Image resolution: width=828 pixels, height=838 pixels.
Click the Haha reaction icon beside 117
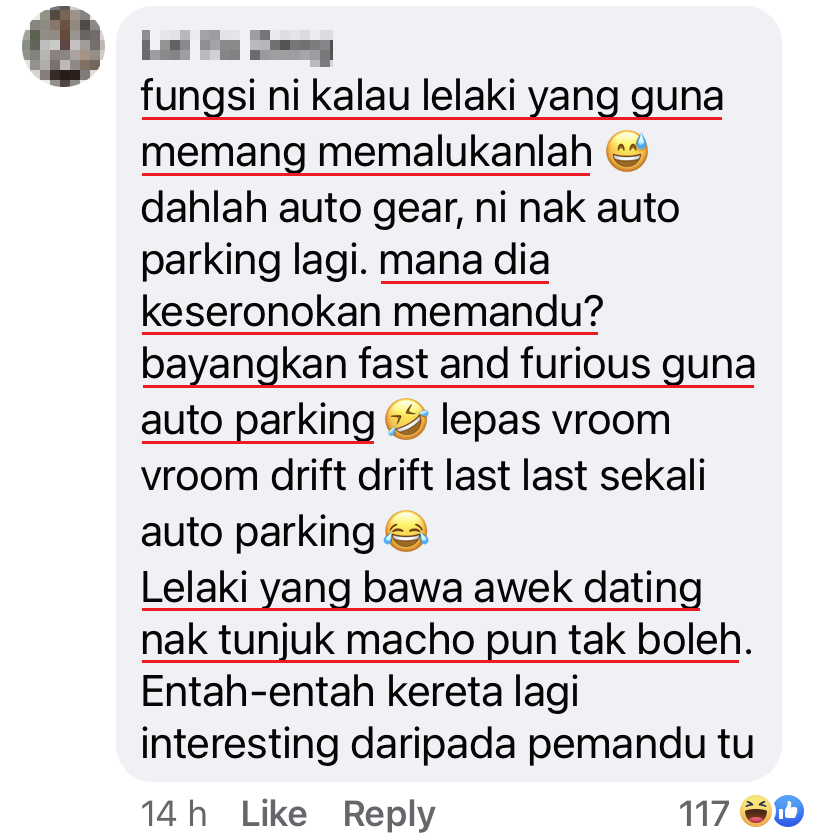[755, 811]
